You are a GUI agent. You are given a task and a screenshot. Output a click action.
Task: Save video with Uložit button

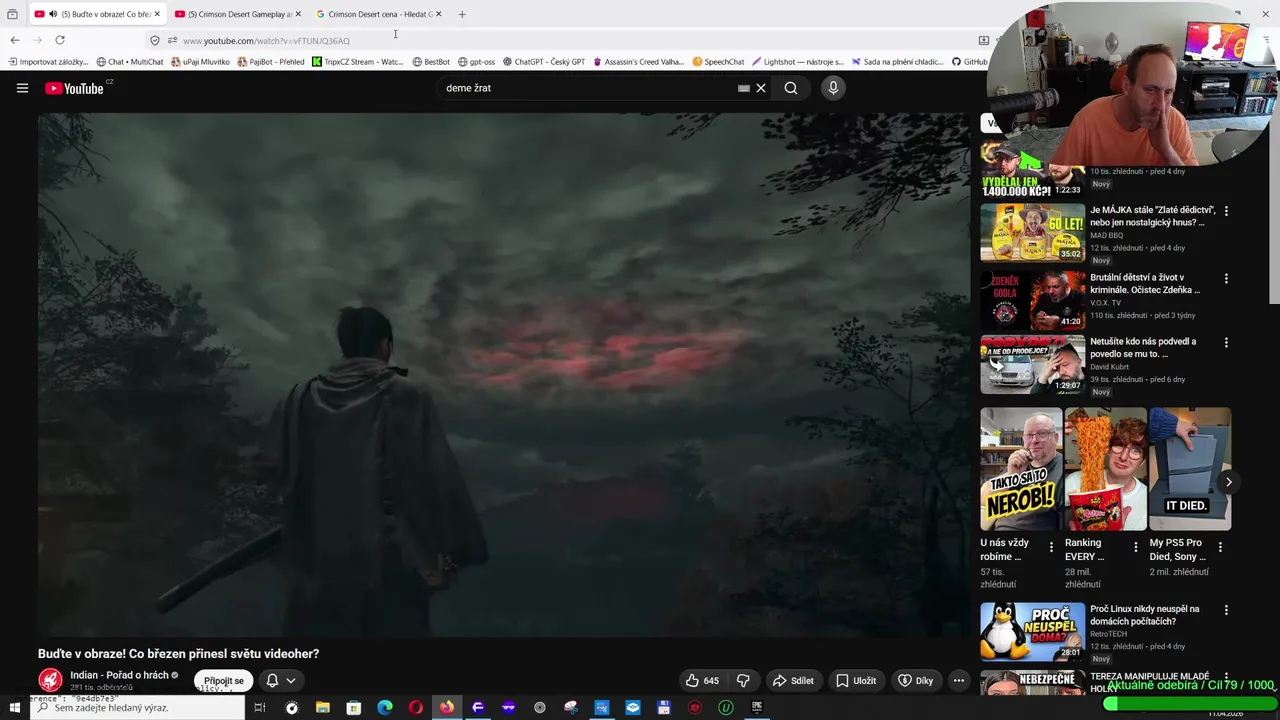[x=856, y=680]
